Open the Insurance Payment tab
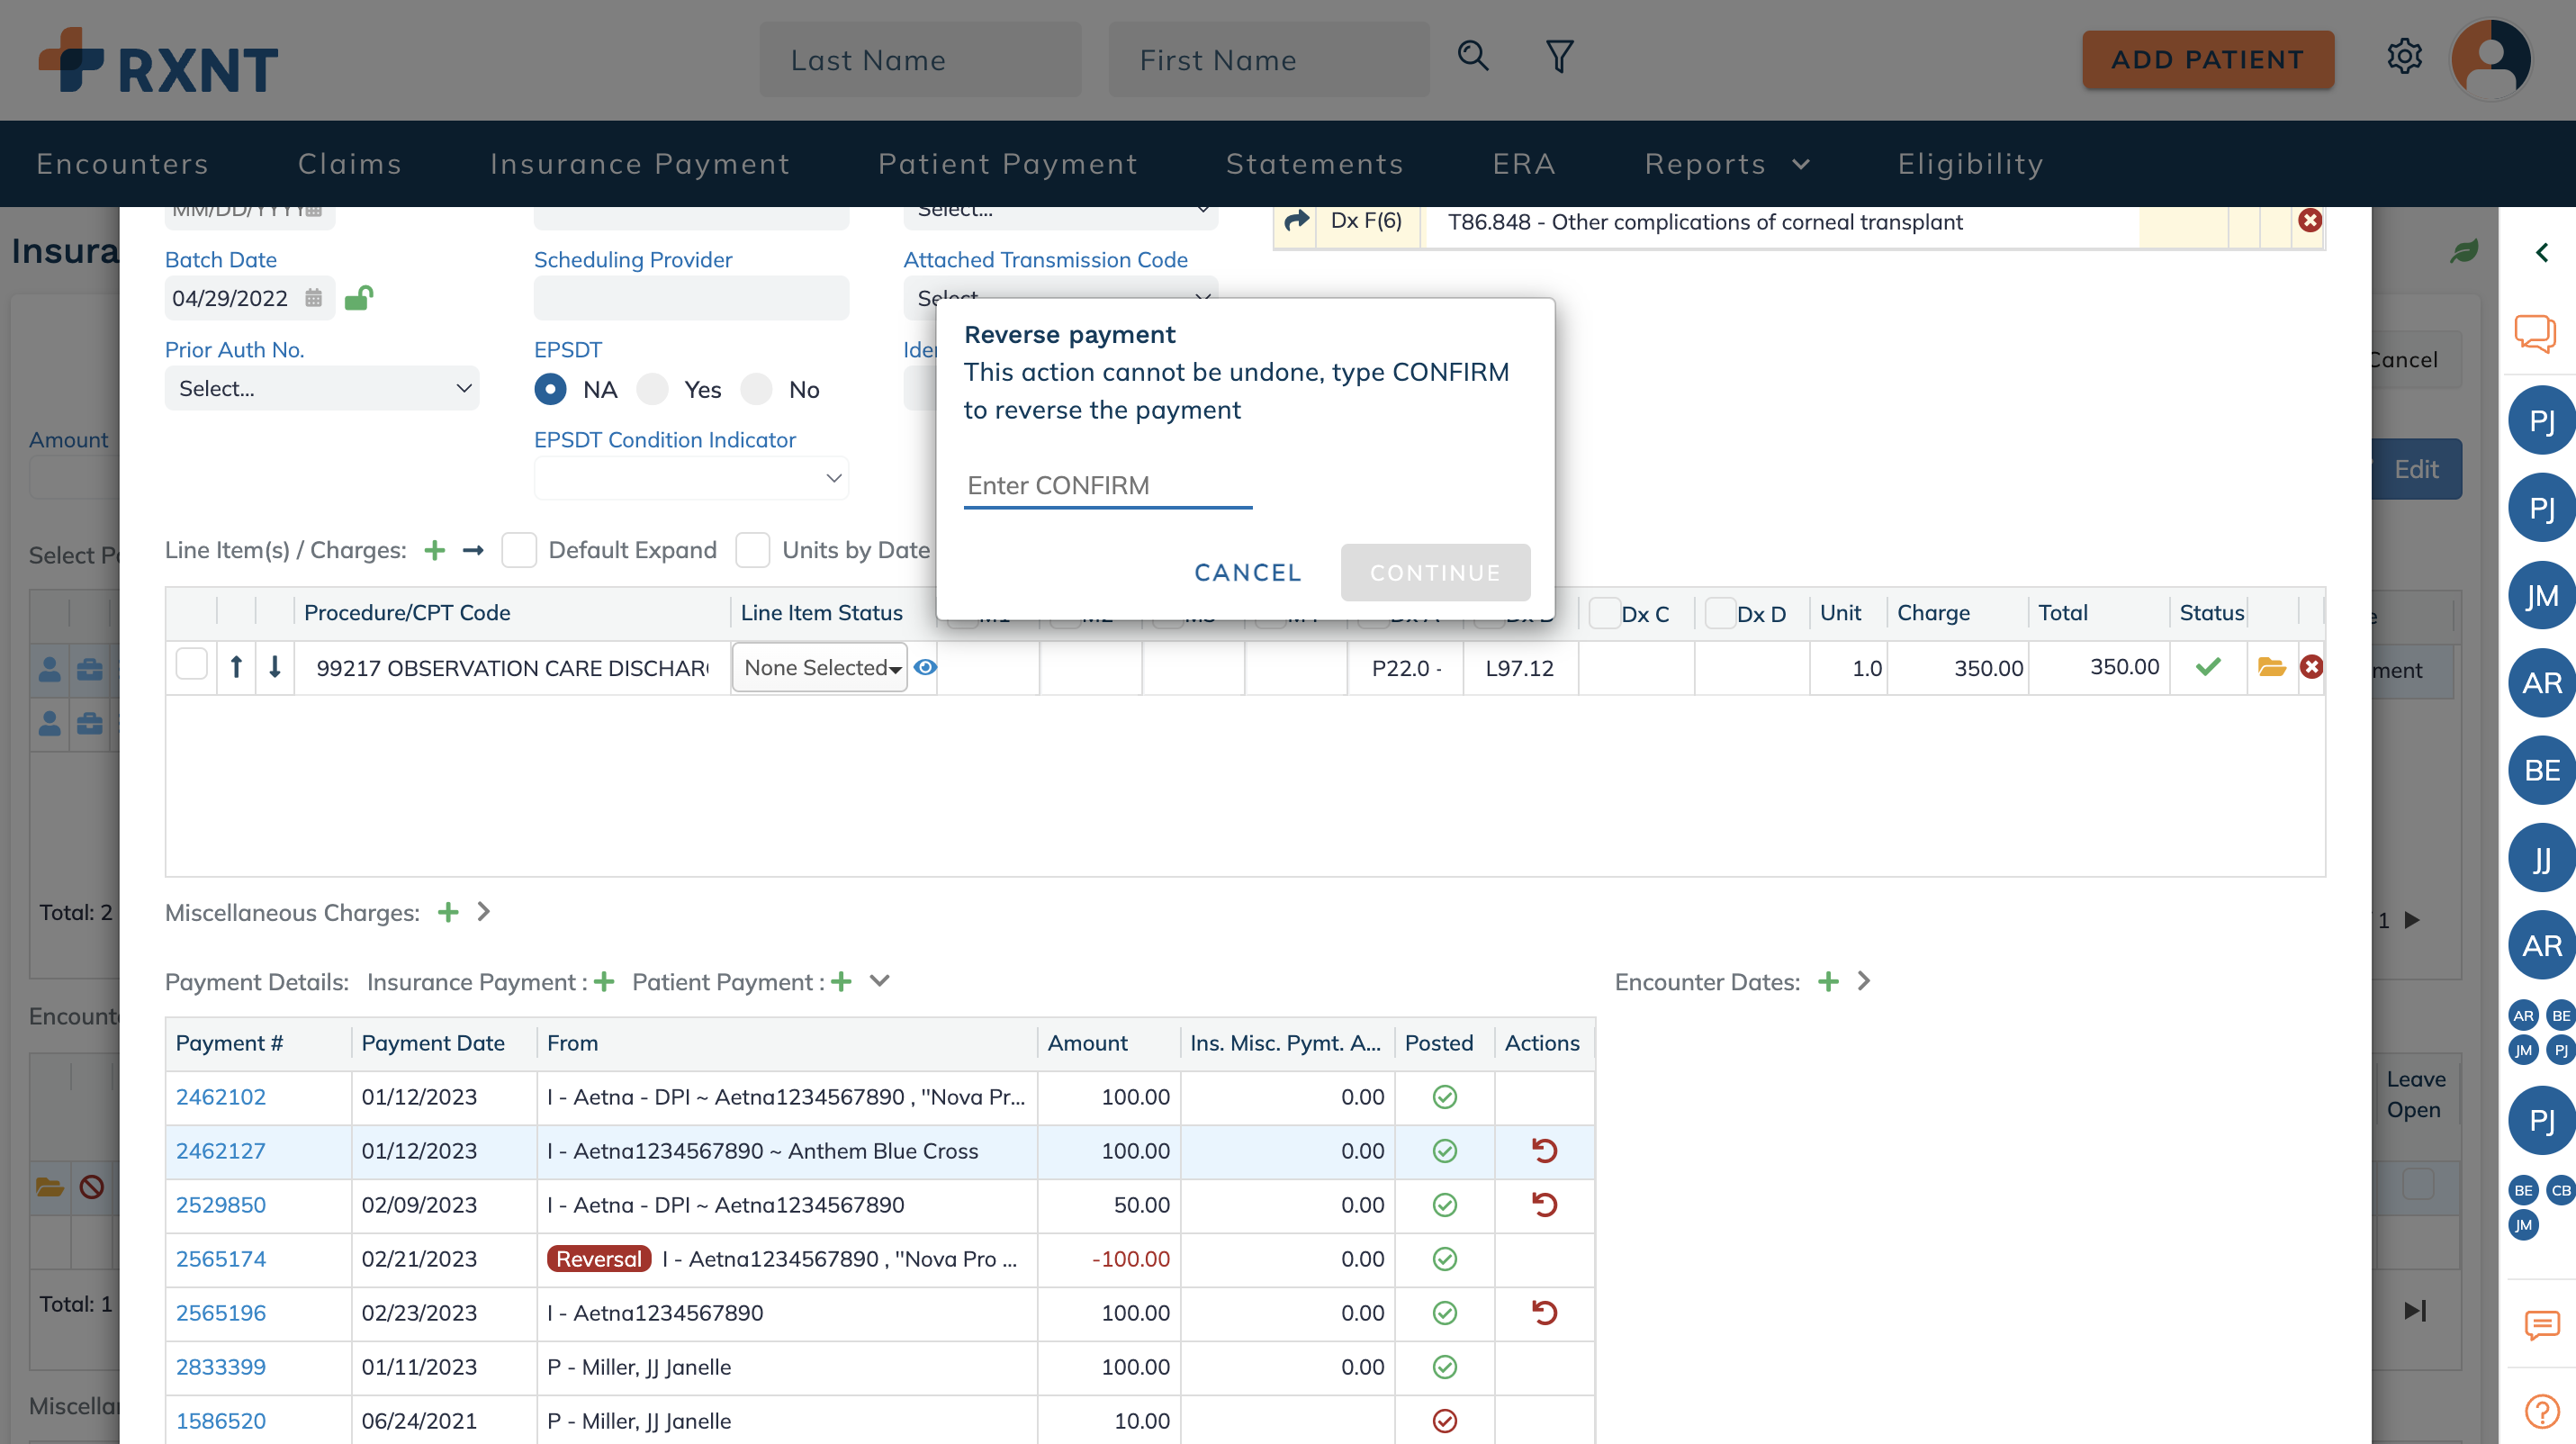Viewport: 2576px width, 1444px height. tap(640, 164)
